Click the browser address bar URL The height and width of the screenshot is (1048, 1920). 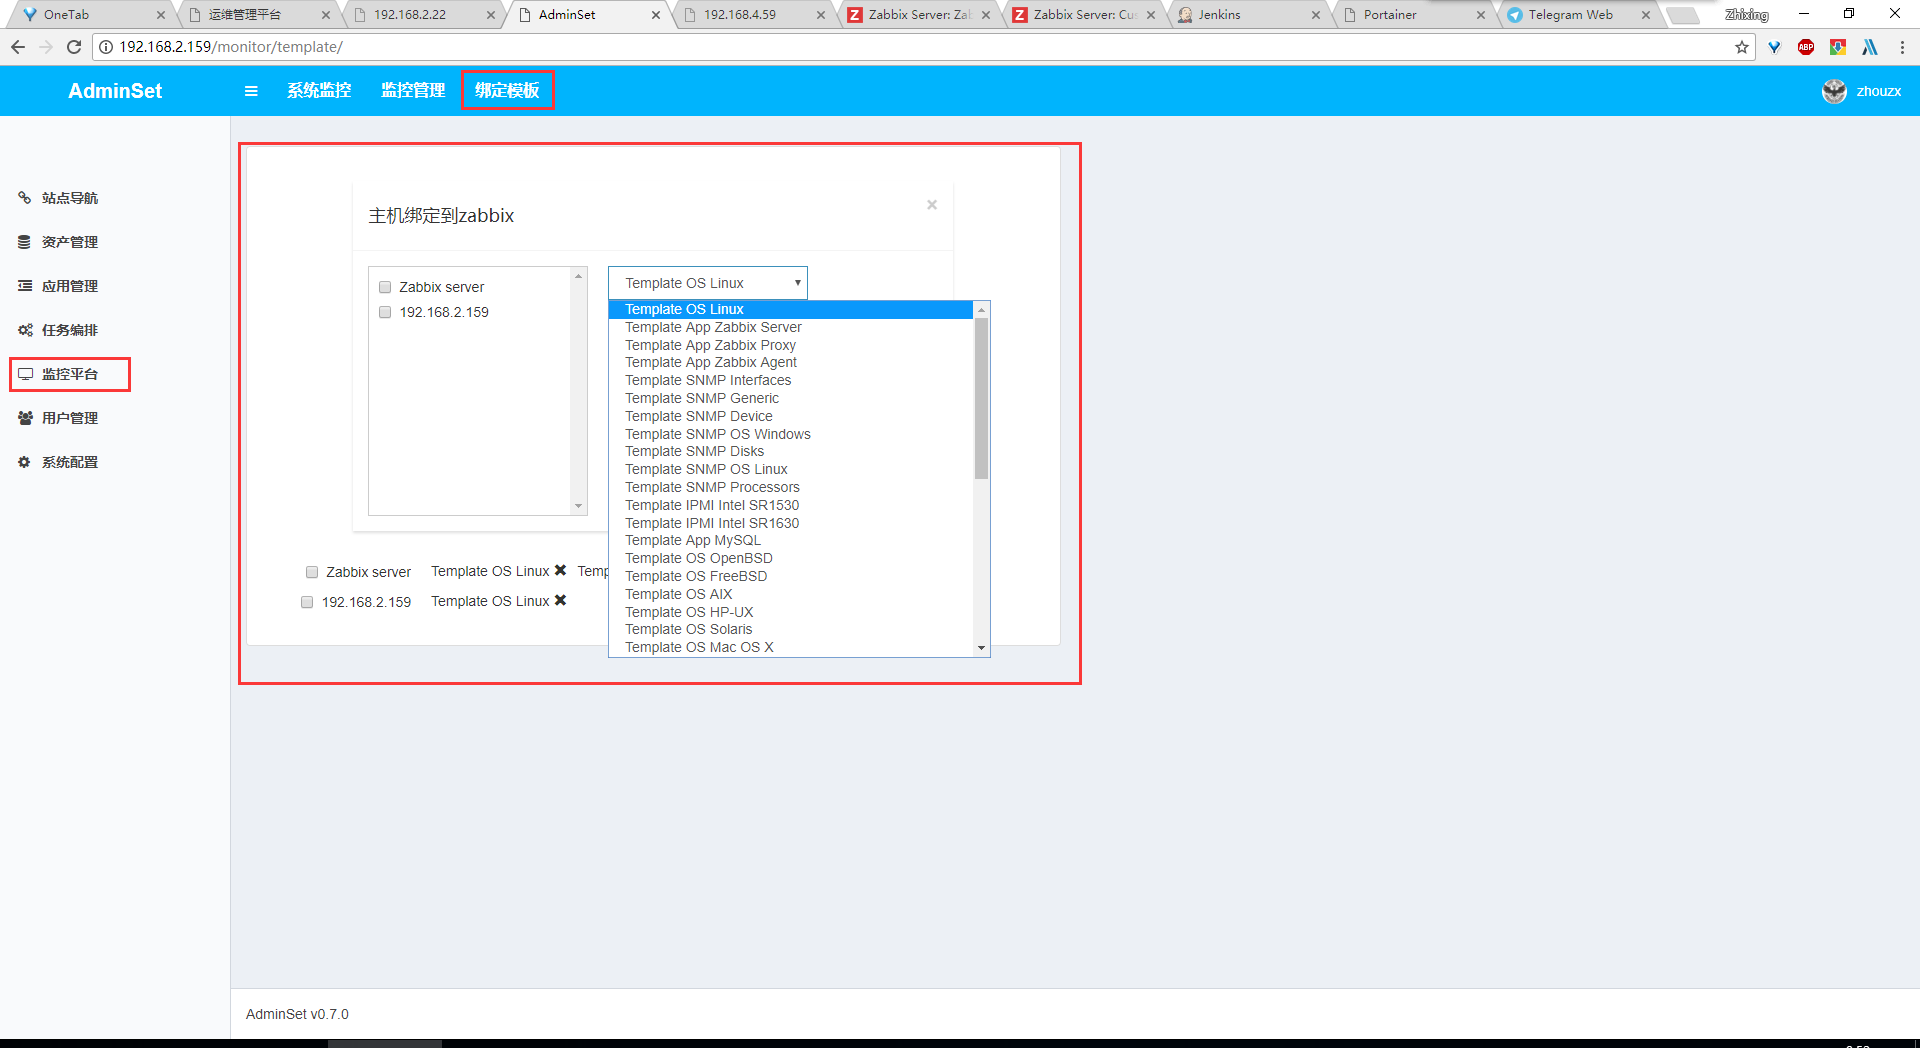click(231, 47)
